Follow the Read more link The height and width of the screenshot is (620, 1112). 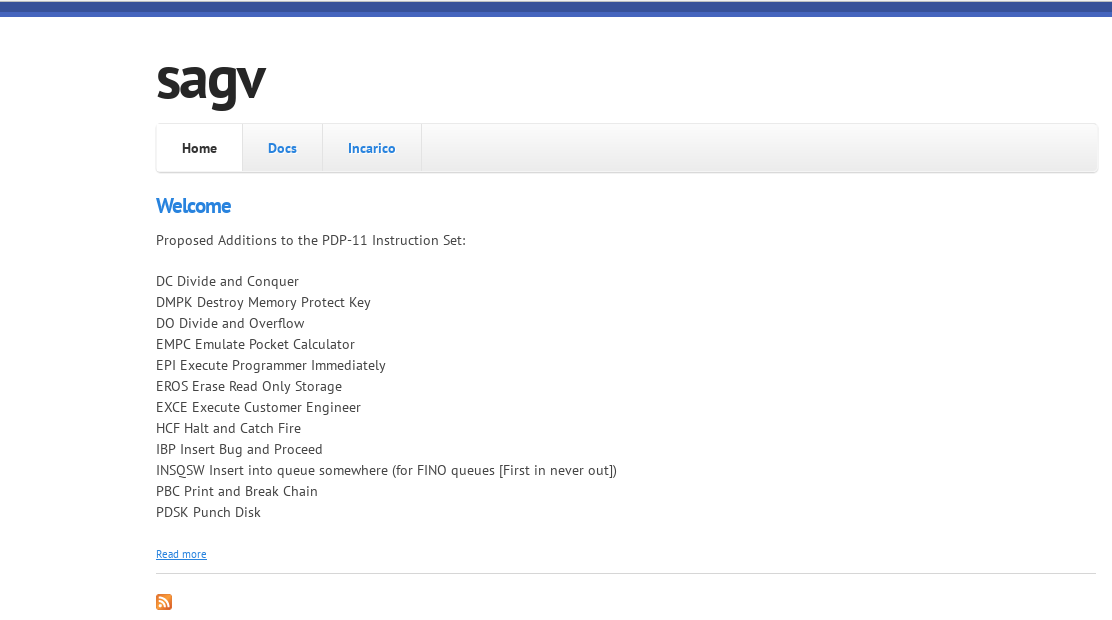point(181,554)
